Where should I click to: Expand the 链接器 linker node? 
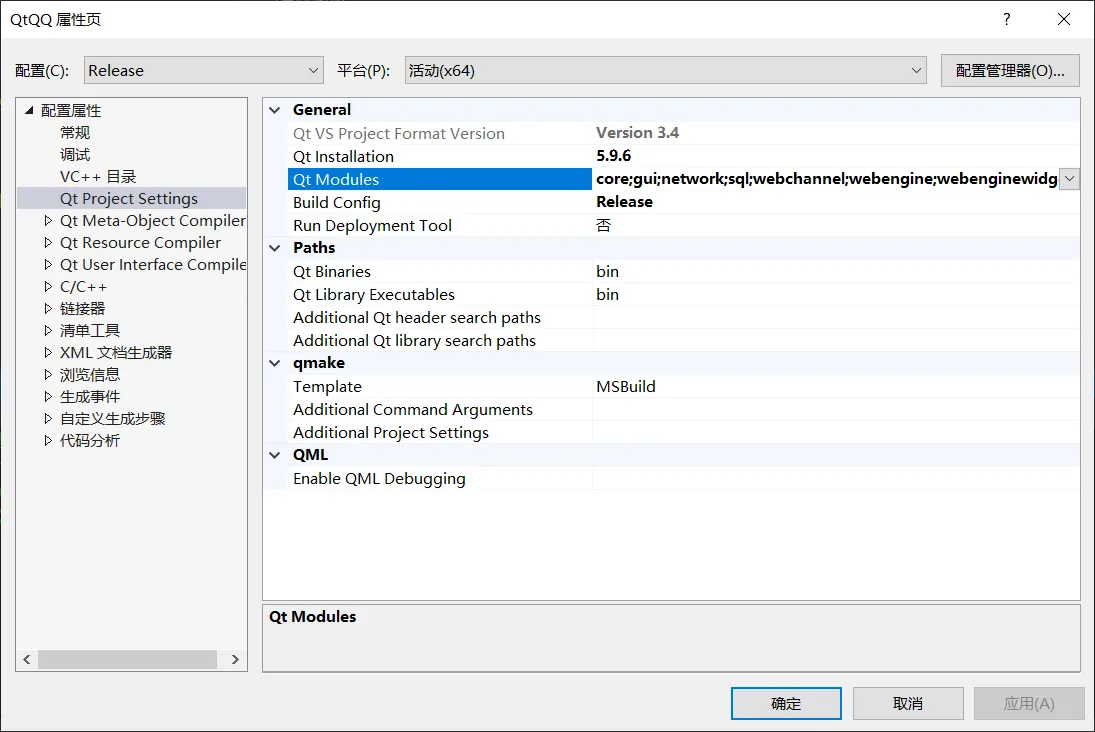(x=47, y=309)
